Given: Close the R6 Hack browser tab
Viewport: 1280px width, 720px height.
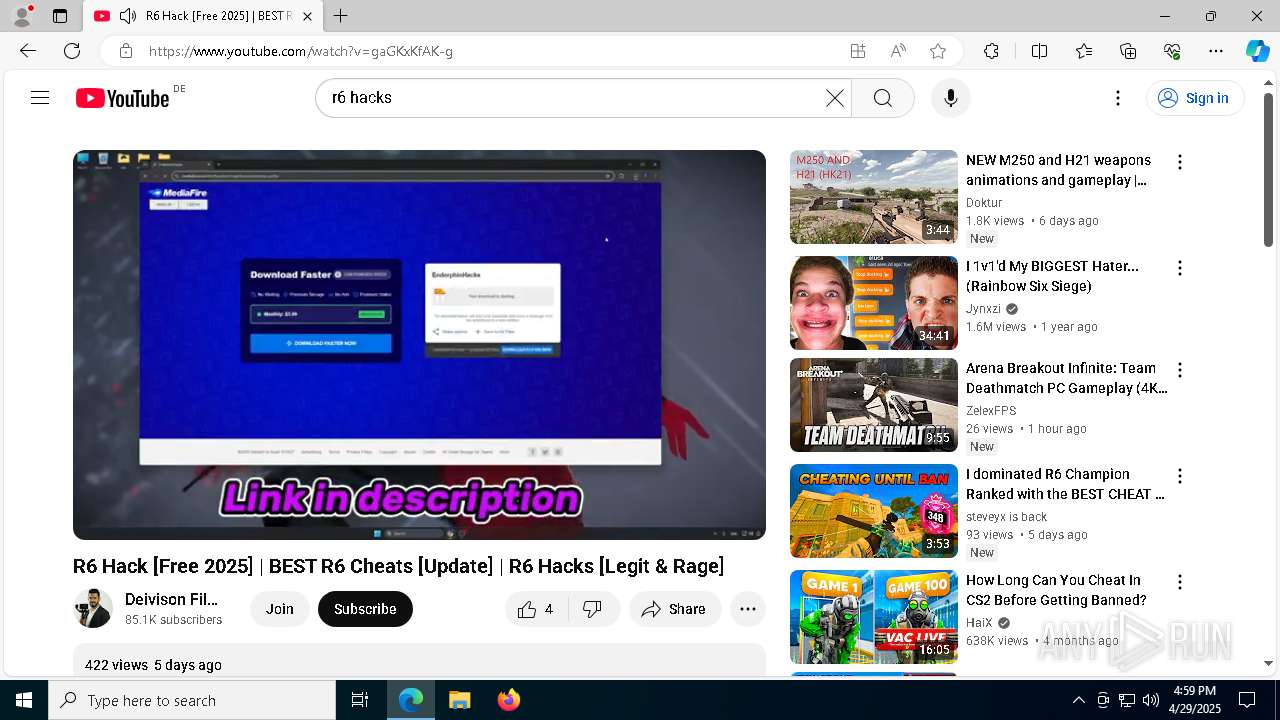Looking at the screenshot, I should (x=307, y=16).
